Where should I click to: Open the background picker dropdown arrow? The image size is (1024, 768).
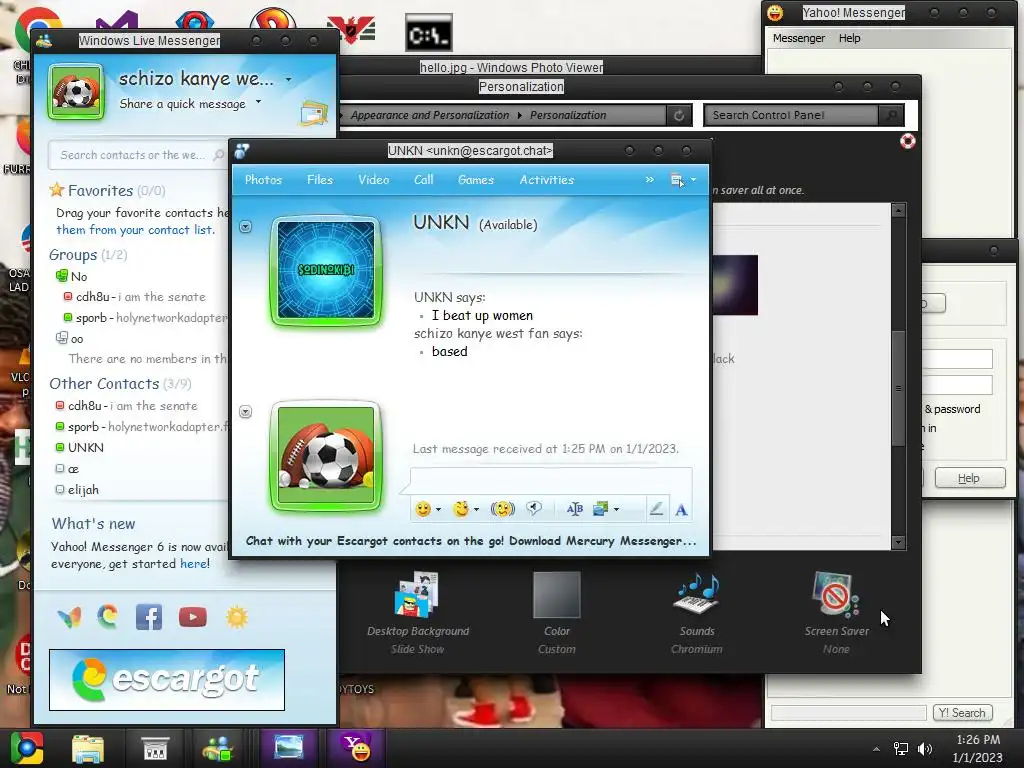pos(616,509)
